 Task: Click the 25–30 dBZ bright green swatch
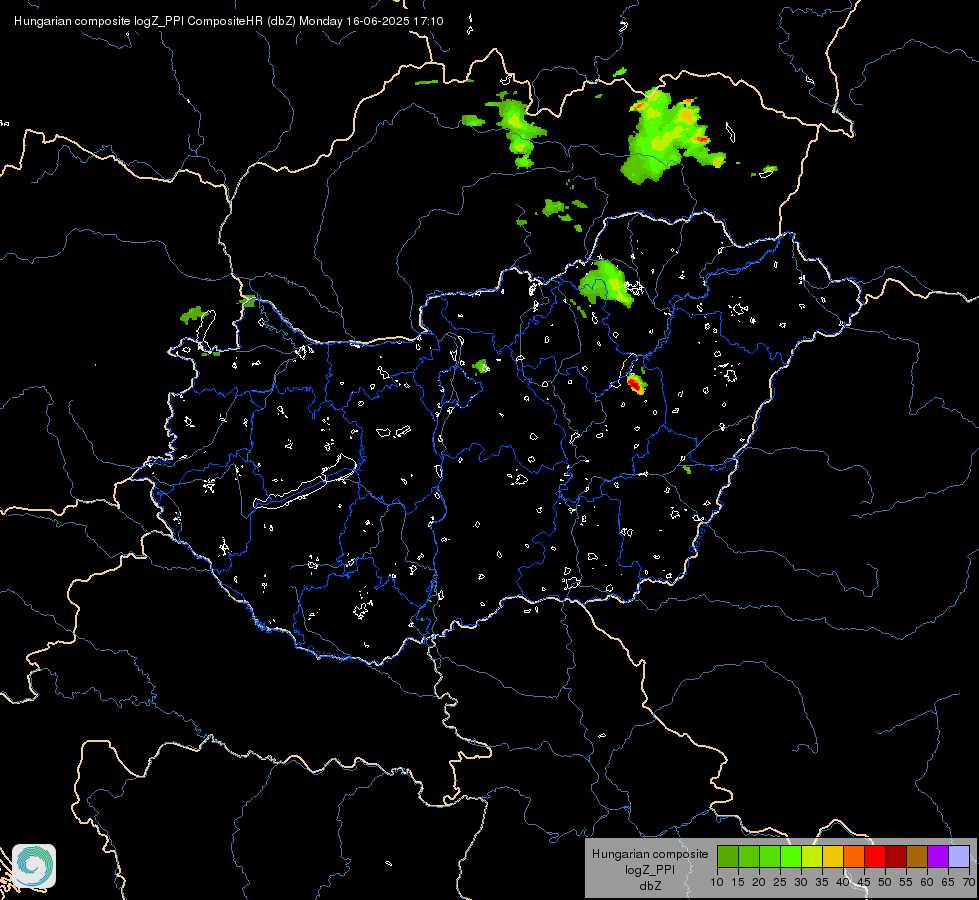pos(790,856)
